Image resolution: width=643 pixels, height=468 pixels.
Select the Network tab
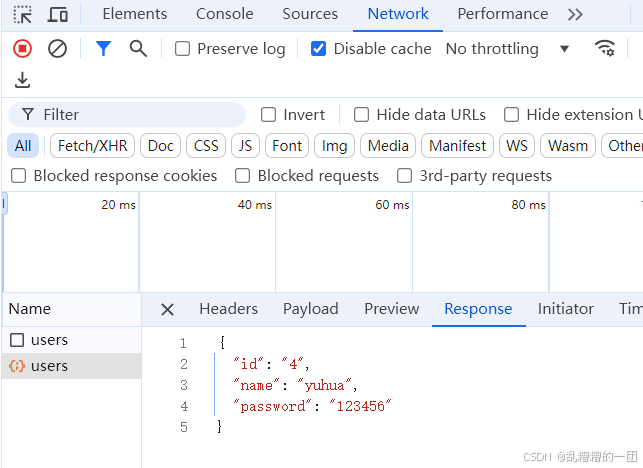(x=398, y=14)
